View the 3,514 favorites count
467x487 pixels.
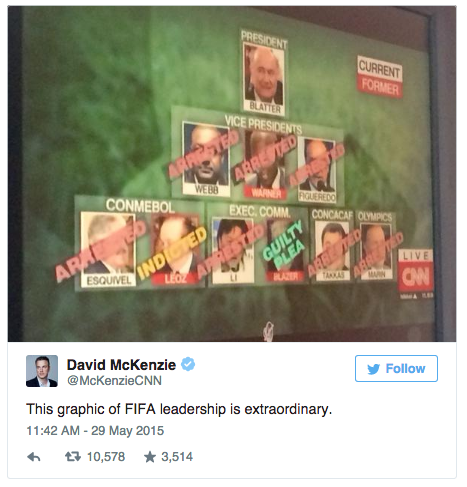tap(177, 457)
